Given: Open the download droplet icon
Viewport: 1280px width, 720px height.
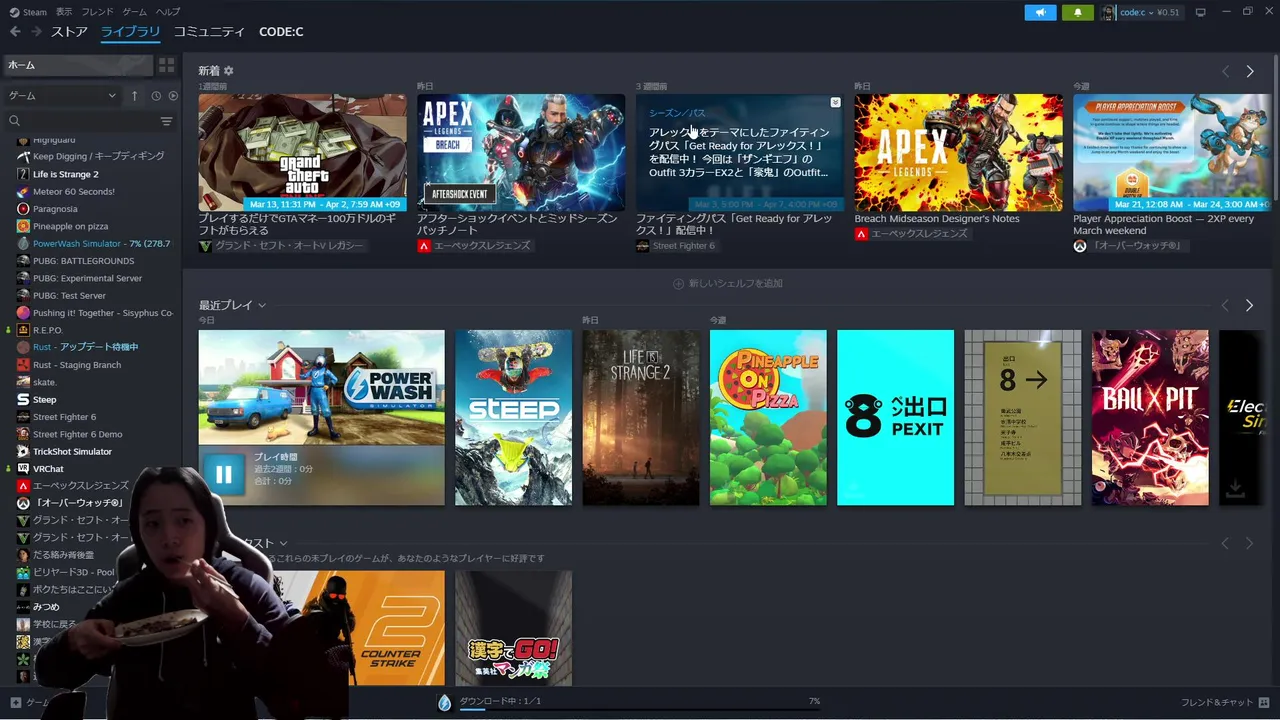Looking at the screenshot, I should (445, 702).
